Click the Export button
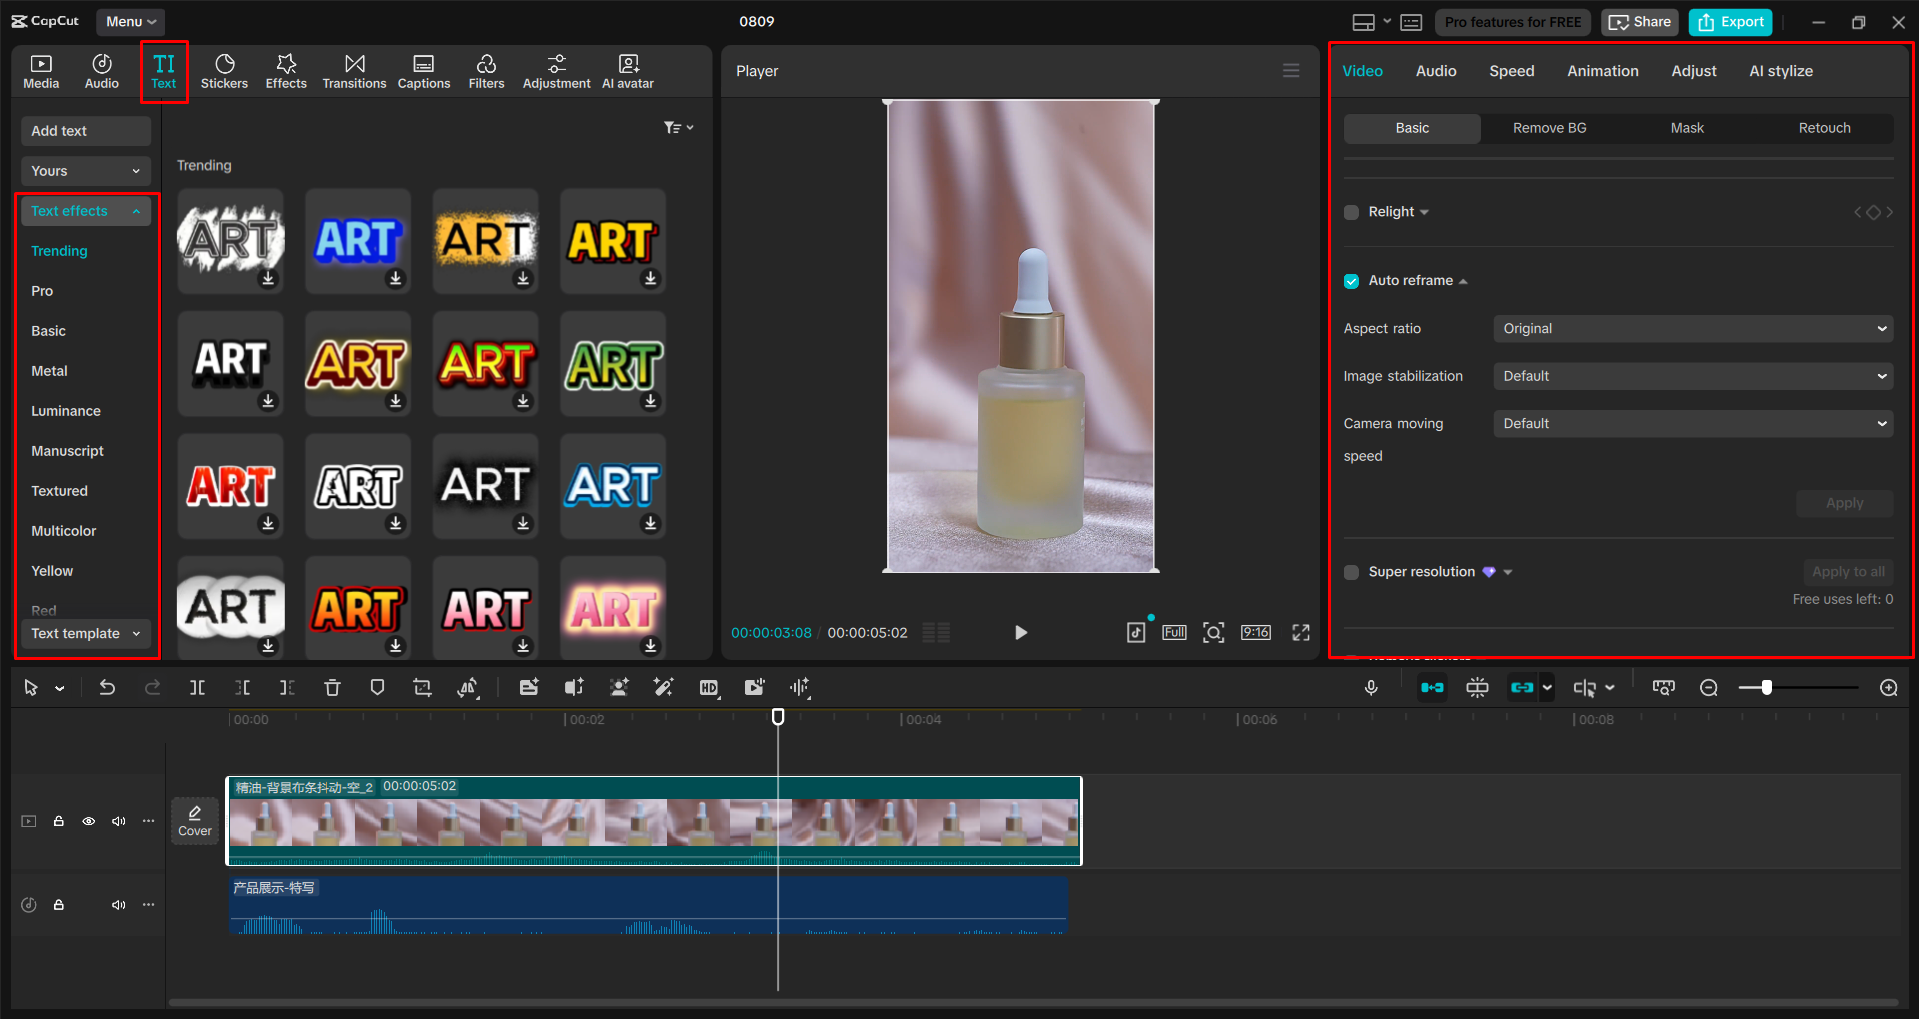This screenshot has height=1019, width=1919. pos(1729,21)
